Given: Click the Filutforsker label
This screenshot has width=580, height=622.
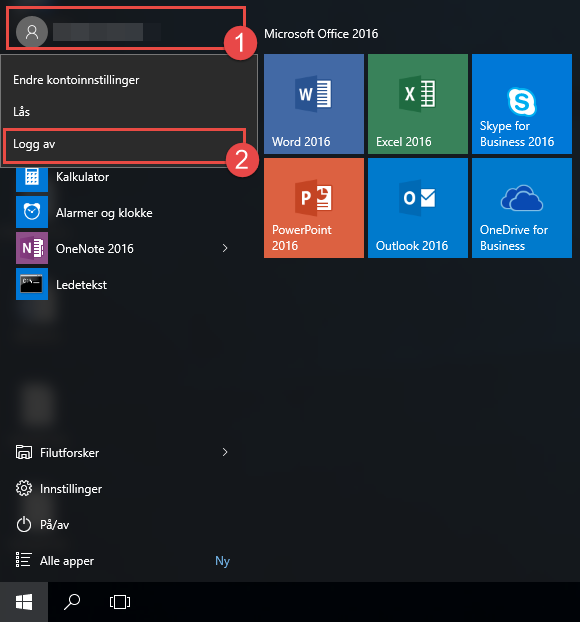Looking at the screenshot, I should [69, 453].
